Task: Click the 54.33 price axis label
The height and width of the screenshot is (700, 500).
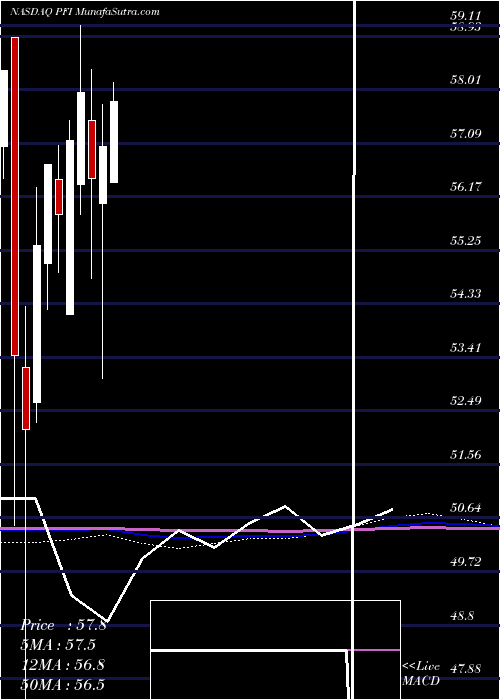Action: (x=465, y=293)
